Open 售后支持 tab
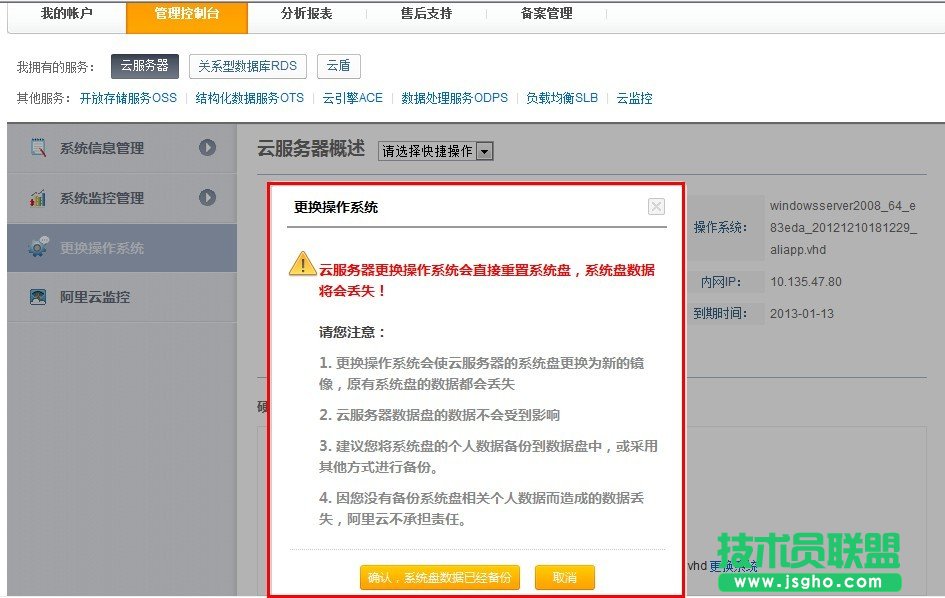 (426, 13)
